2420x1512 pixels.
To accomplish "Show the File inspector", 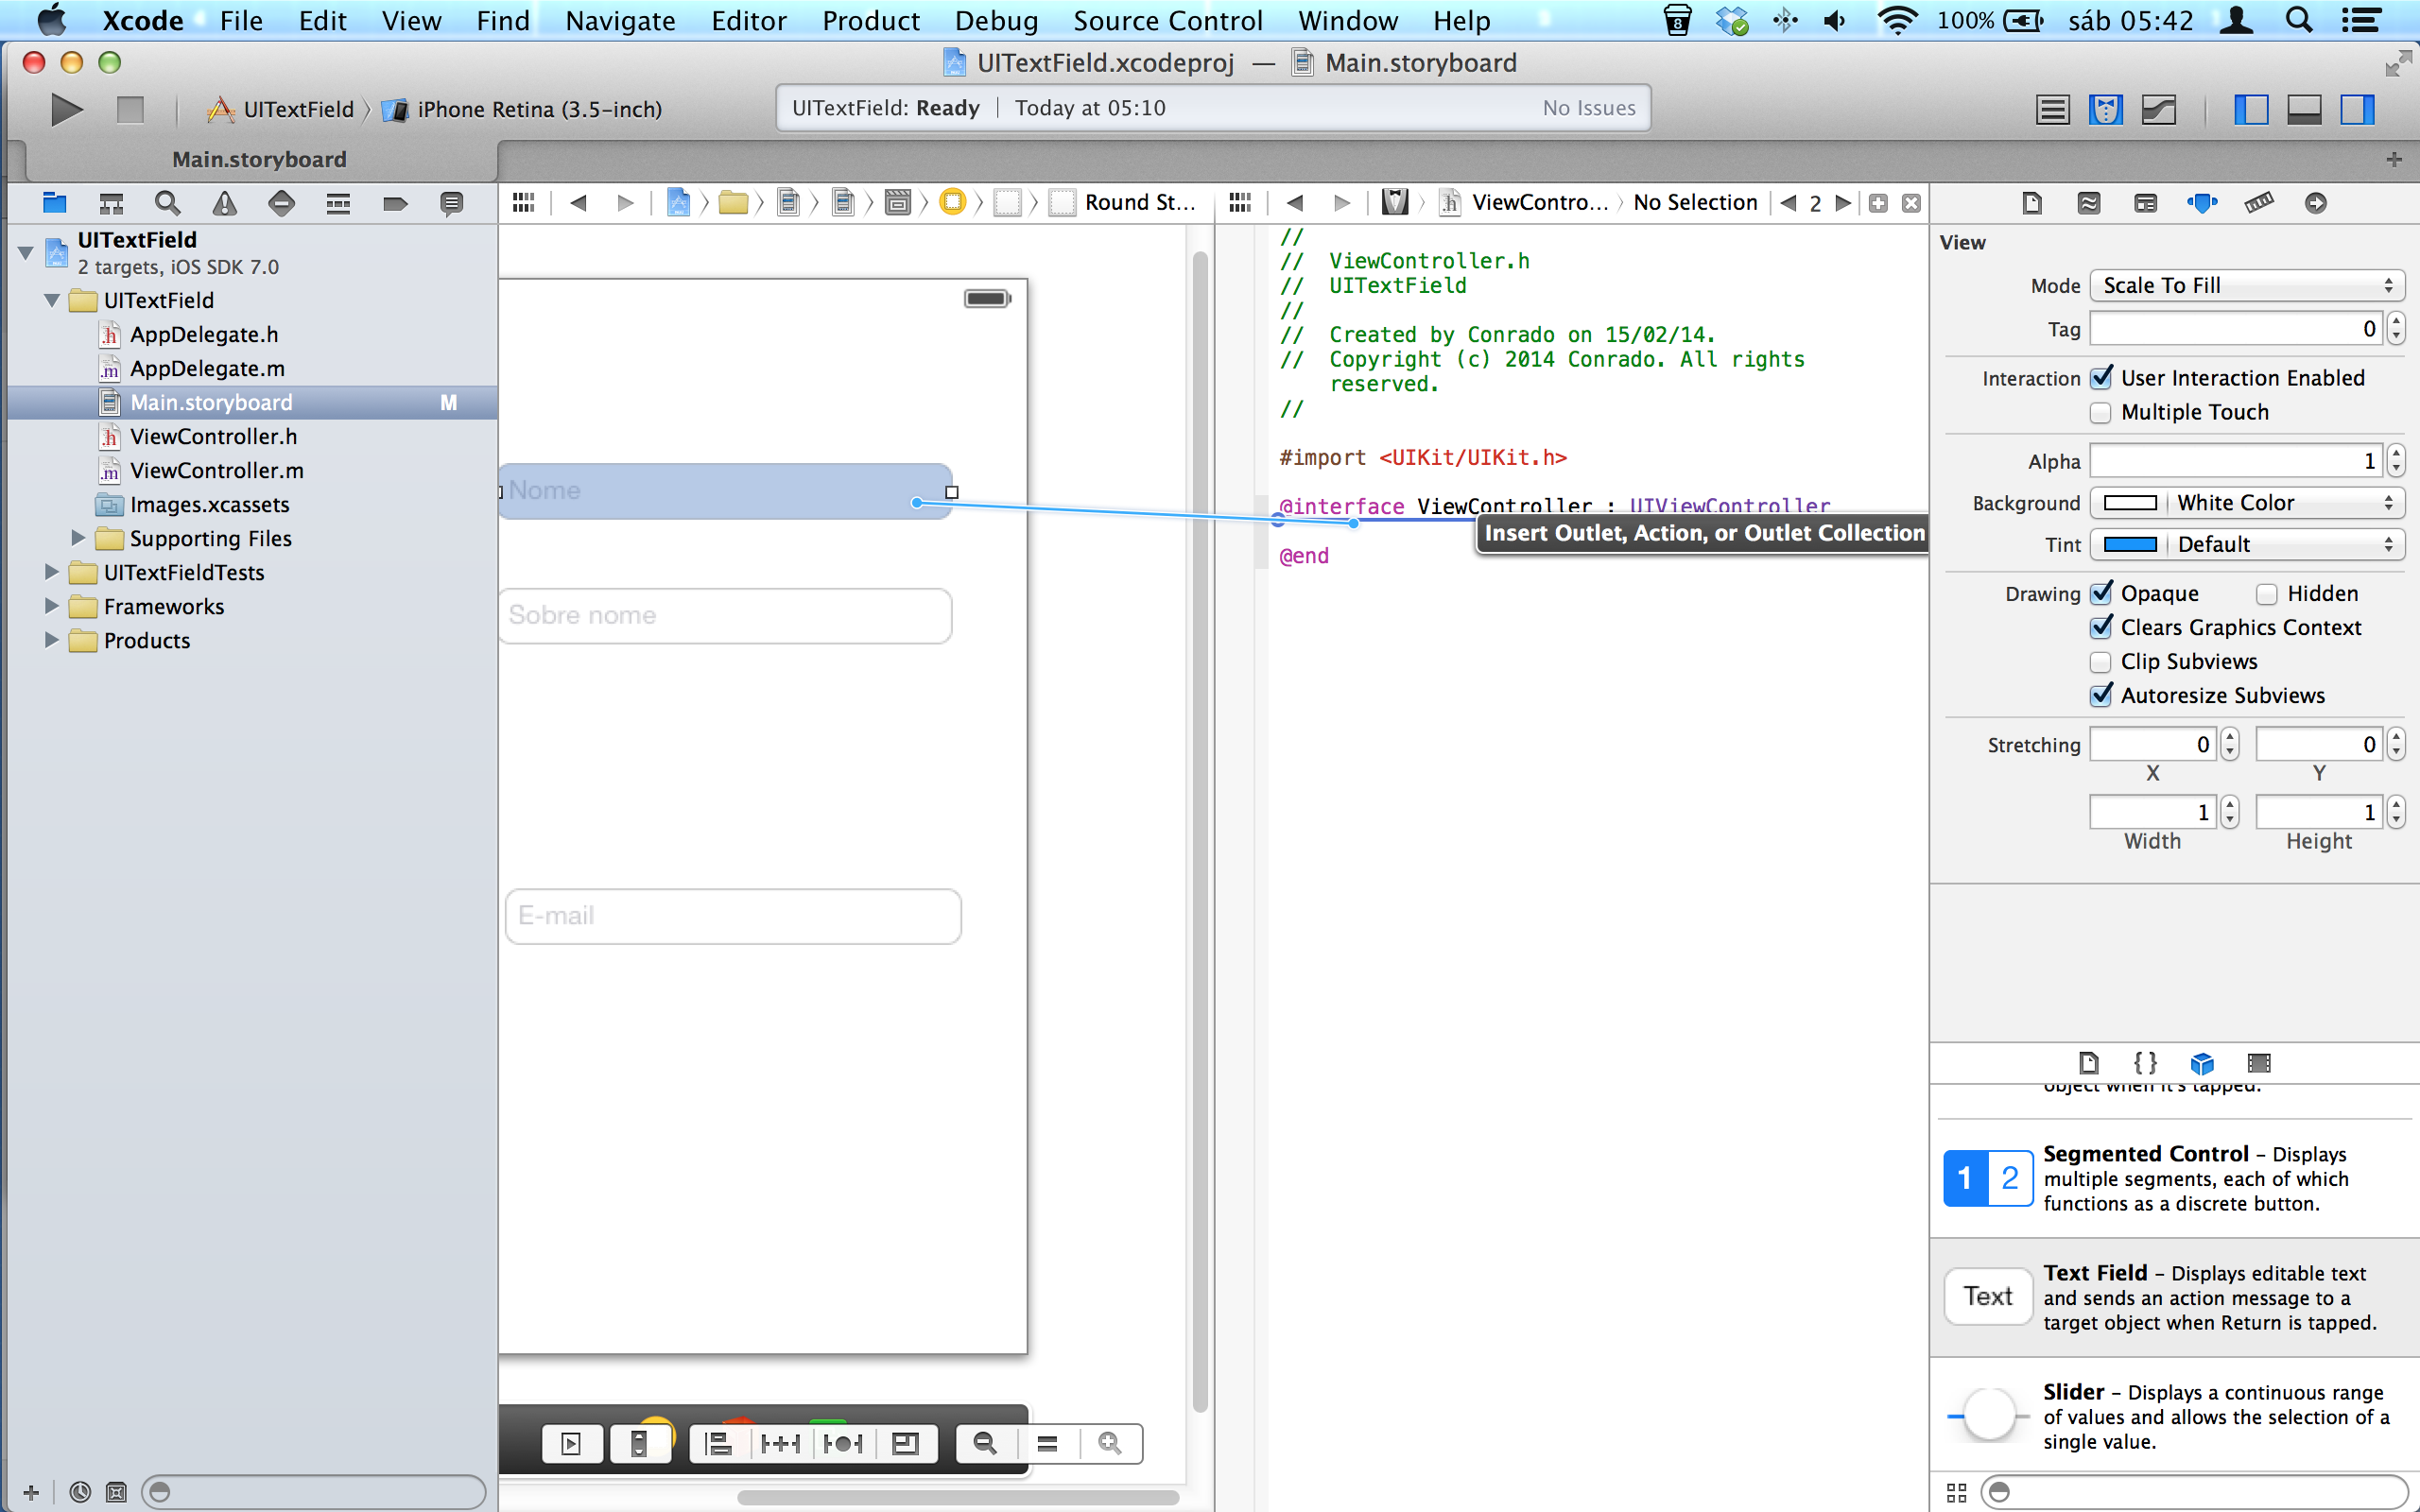I will (2031, 203).
